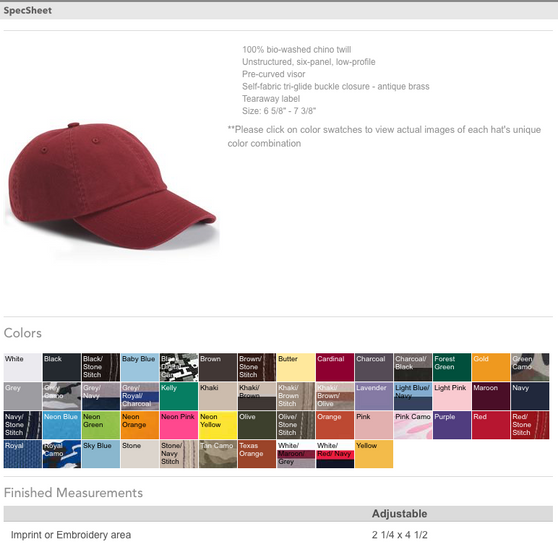The width and height of the screenshot is (558, 549).
Task: Select the Olive/Stone Stitch swatch
Action: coord(296,425)
